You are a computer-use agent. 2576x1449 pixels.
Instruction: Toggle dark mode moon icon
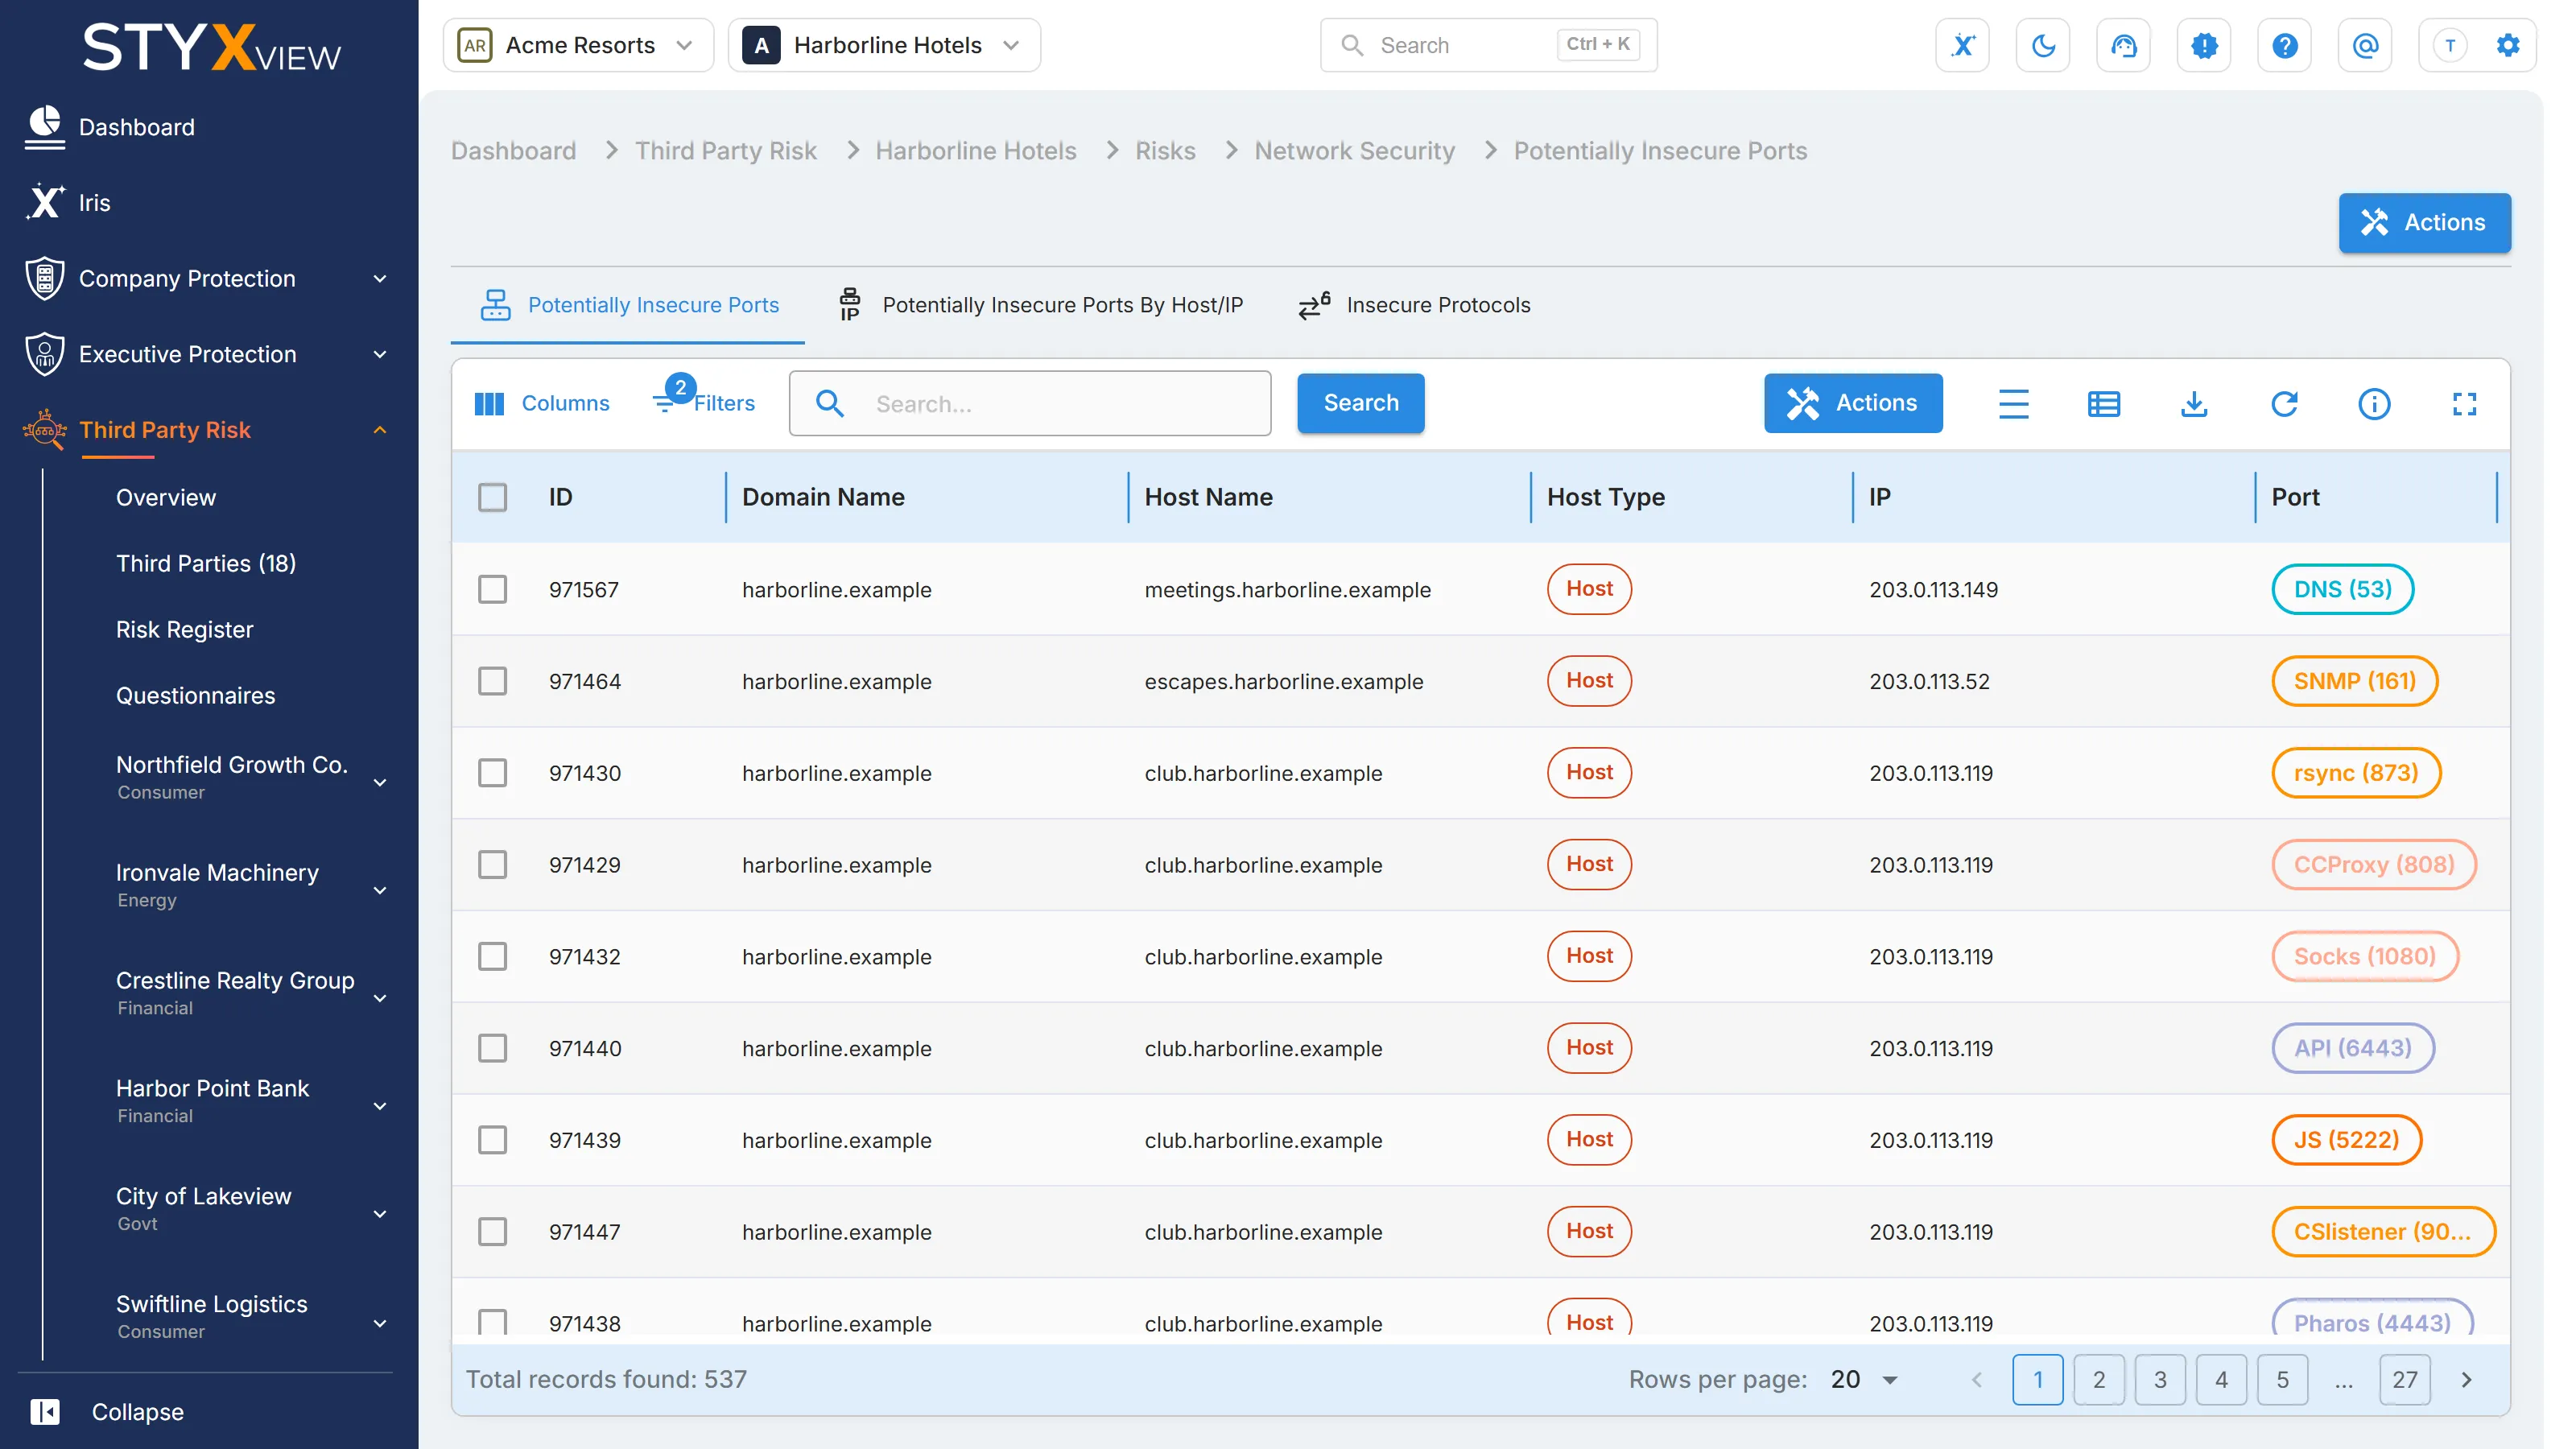(x=2043, y=45)
